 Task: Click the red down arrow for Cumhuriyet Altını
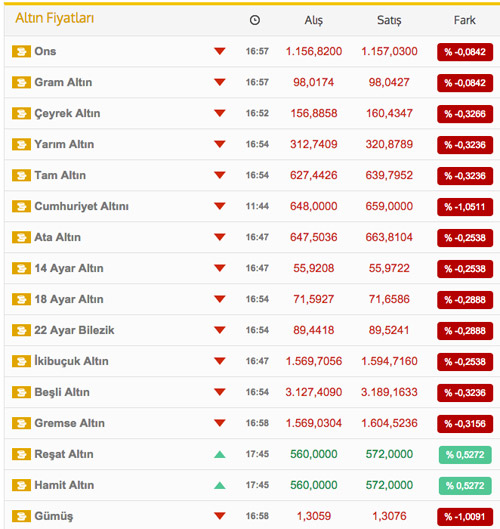[220, 206]
